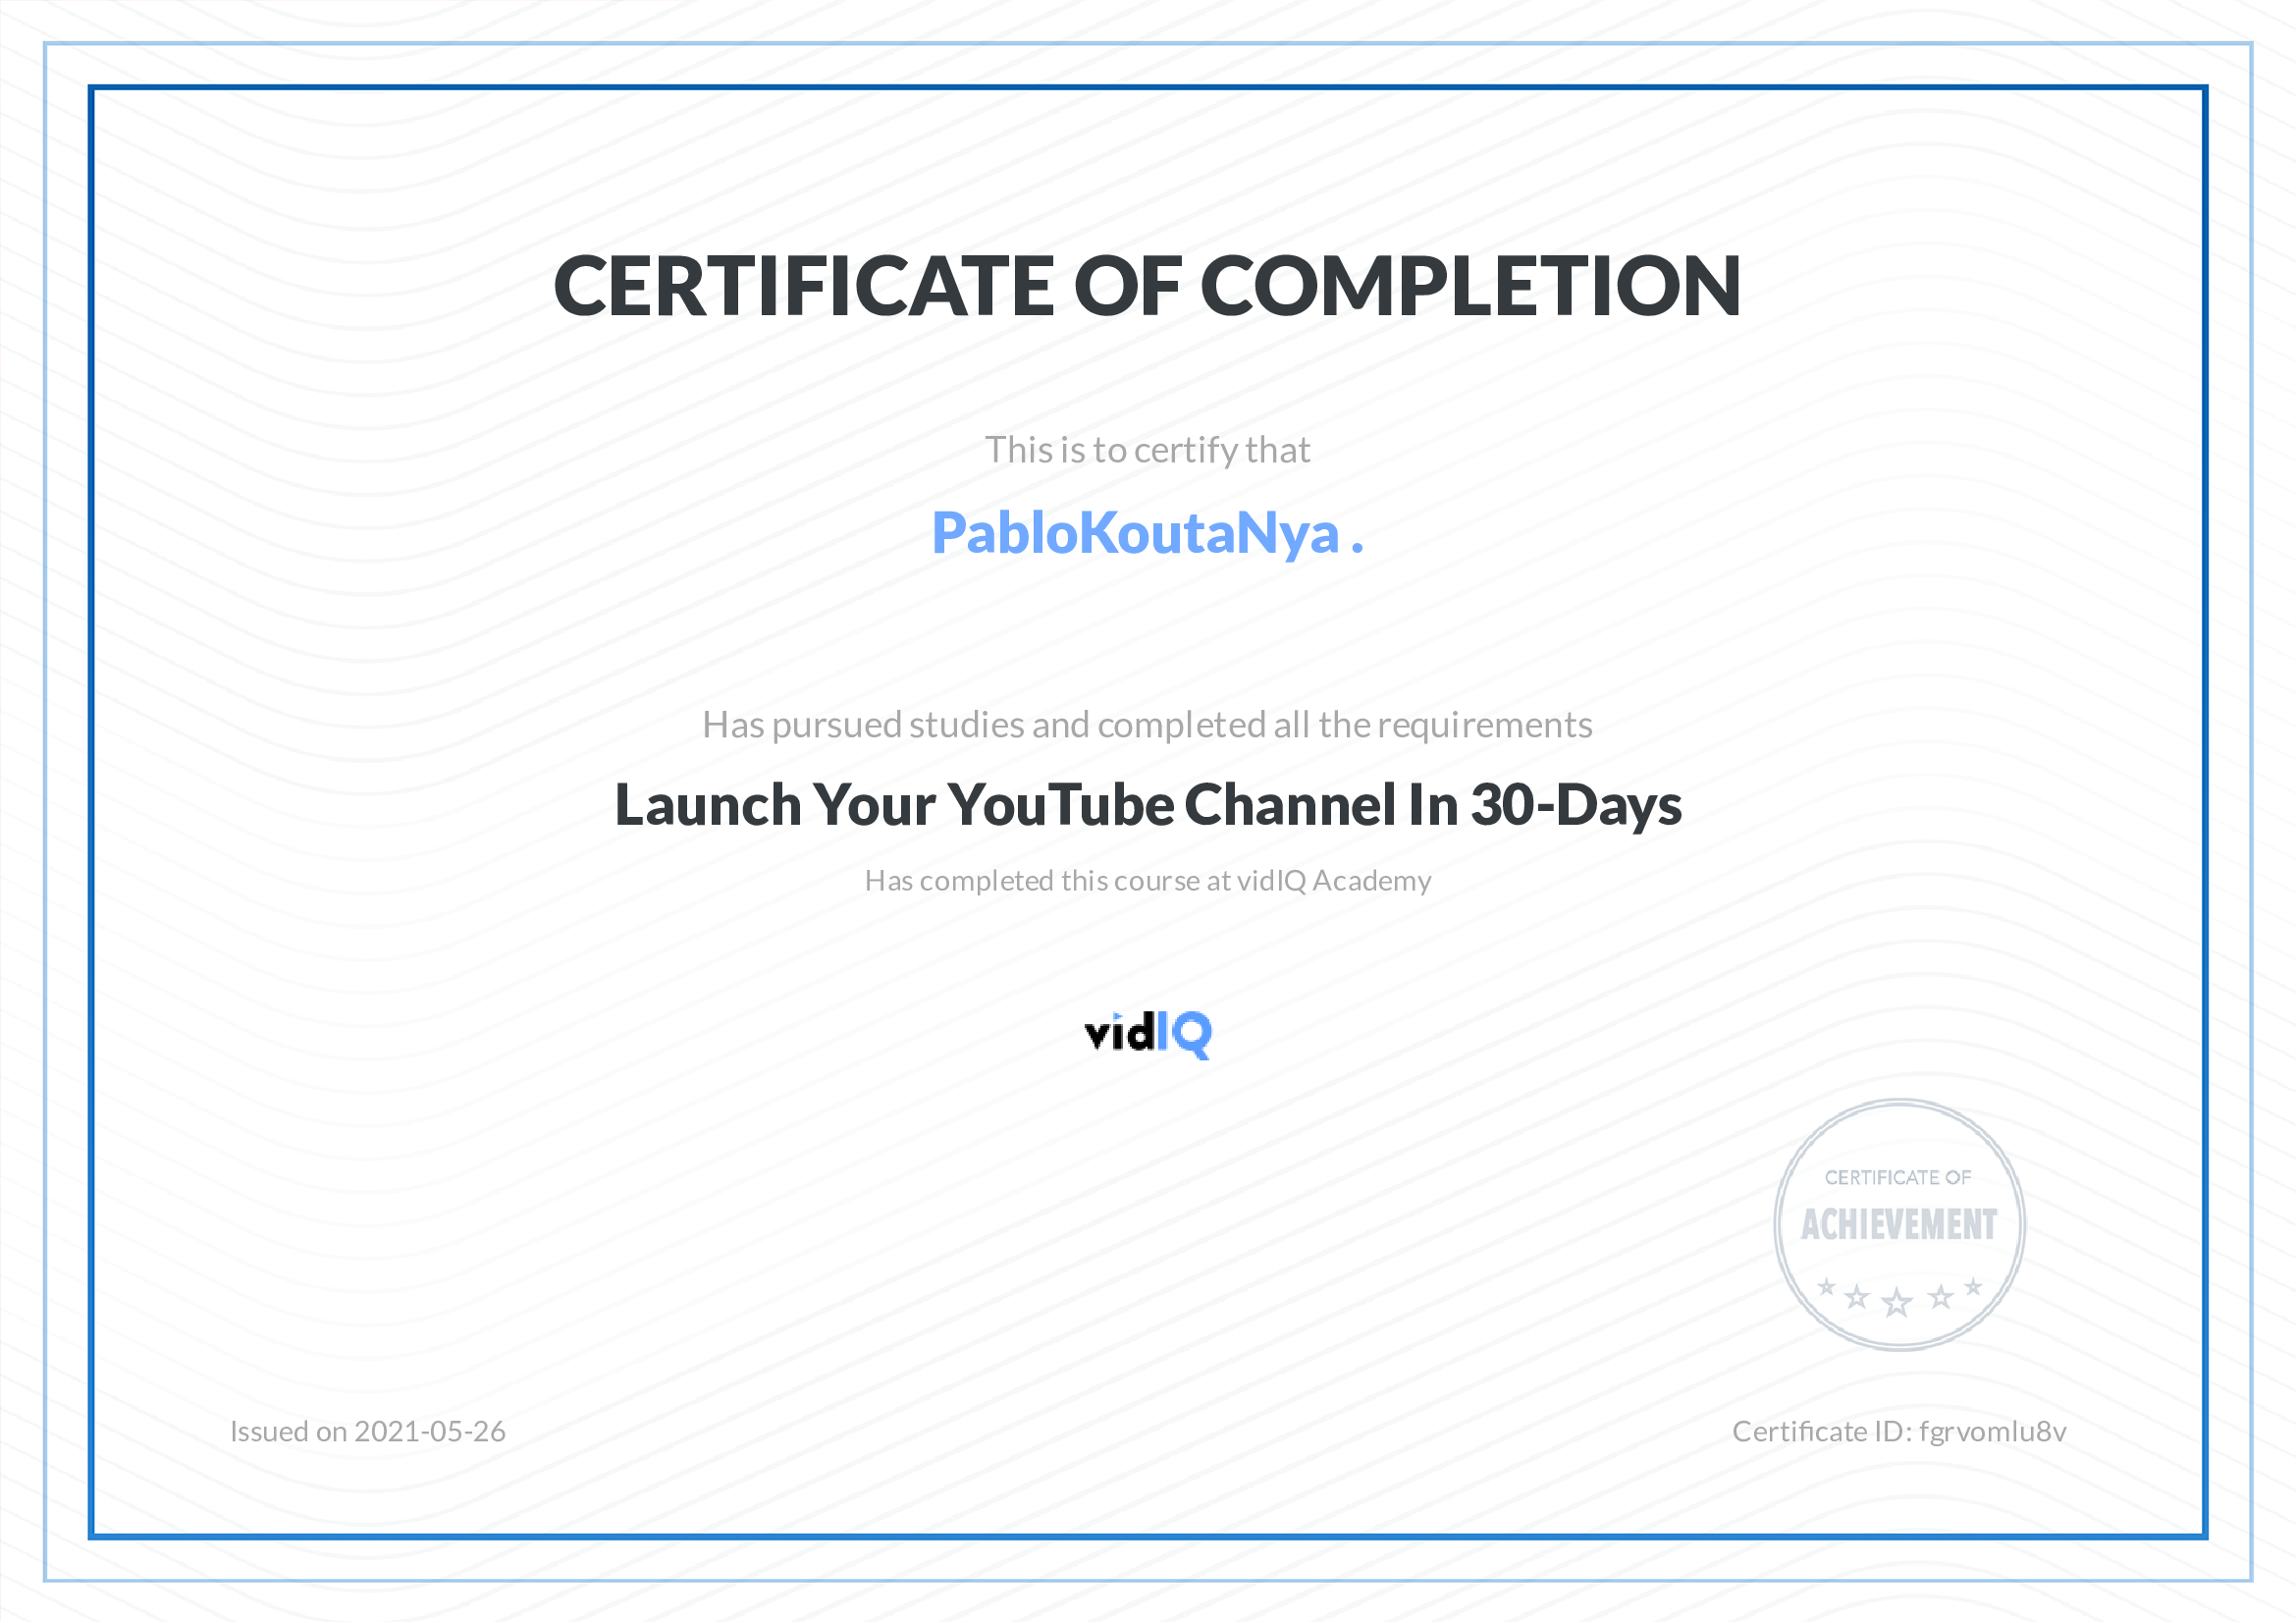
Task: Click course title 'Launch Your YouTube Channel In 30-Days'
Action: (1147, 805)
